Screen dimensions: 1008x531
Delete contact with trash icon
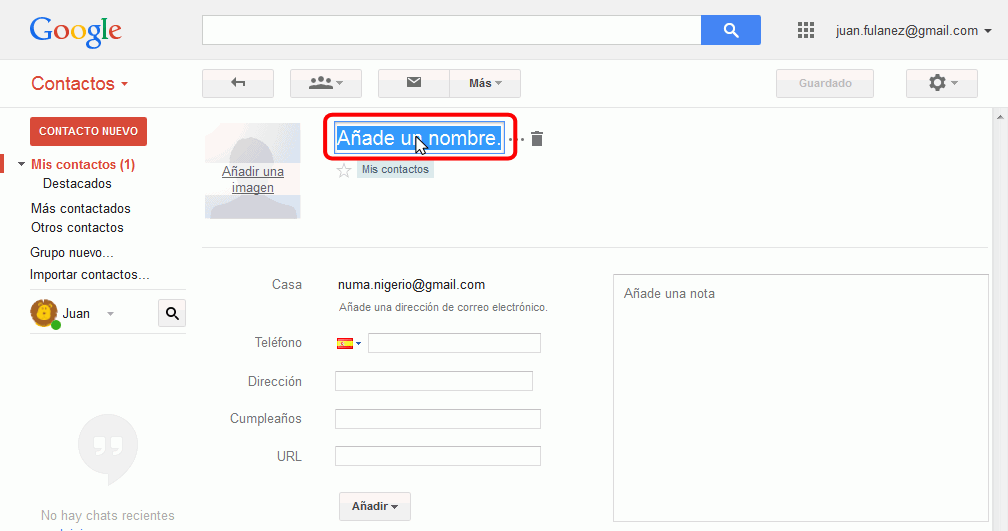coord(537,138)
